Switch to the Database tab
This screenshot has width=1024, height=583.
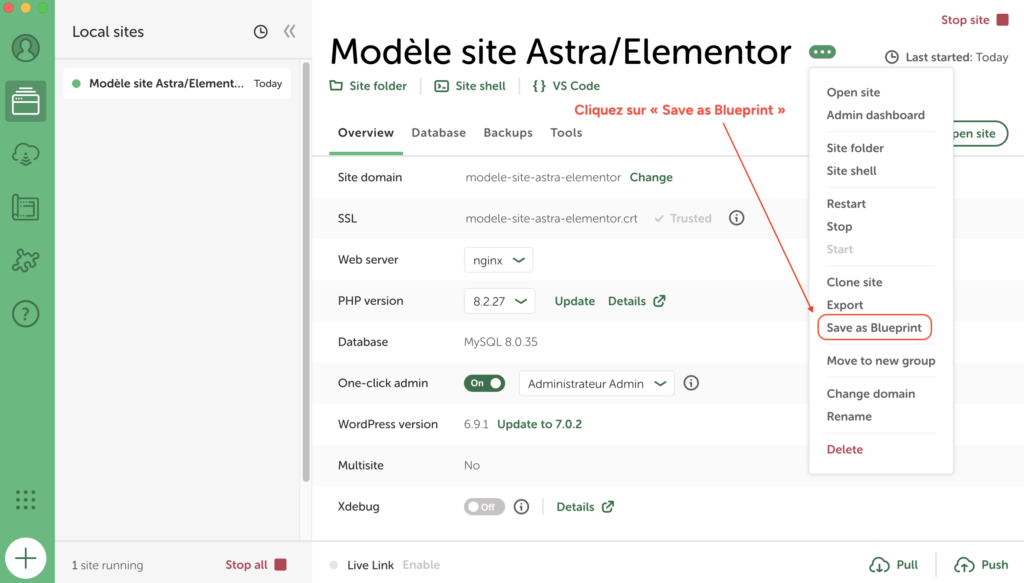[439, 133]
